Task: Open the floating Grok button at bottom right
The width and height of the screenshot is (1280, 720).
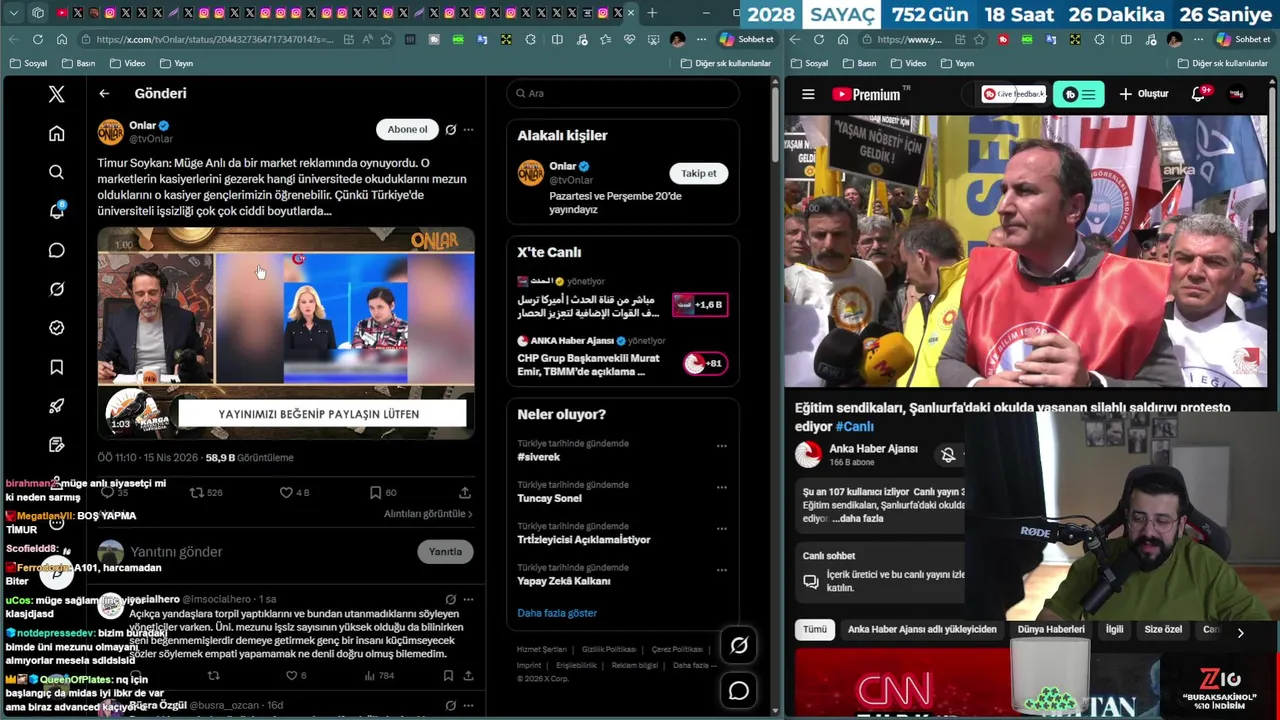Action: [x=739, y=646]
